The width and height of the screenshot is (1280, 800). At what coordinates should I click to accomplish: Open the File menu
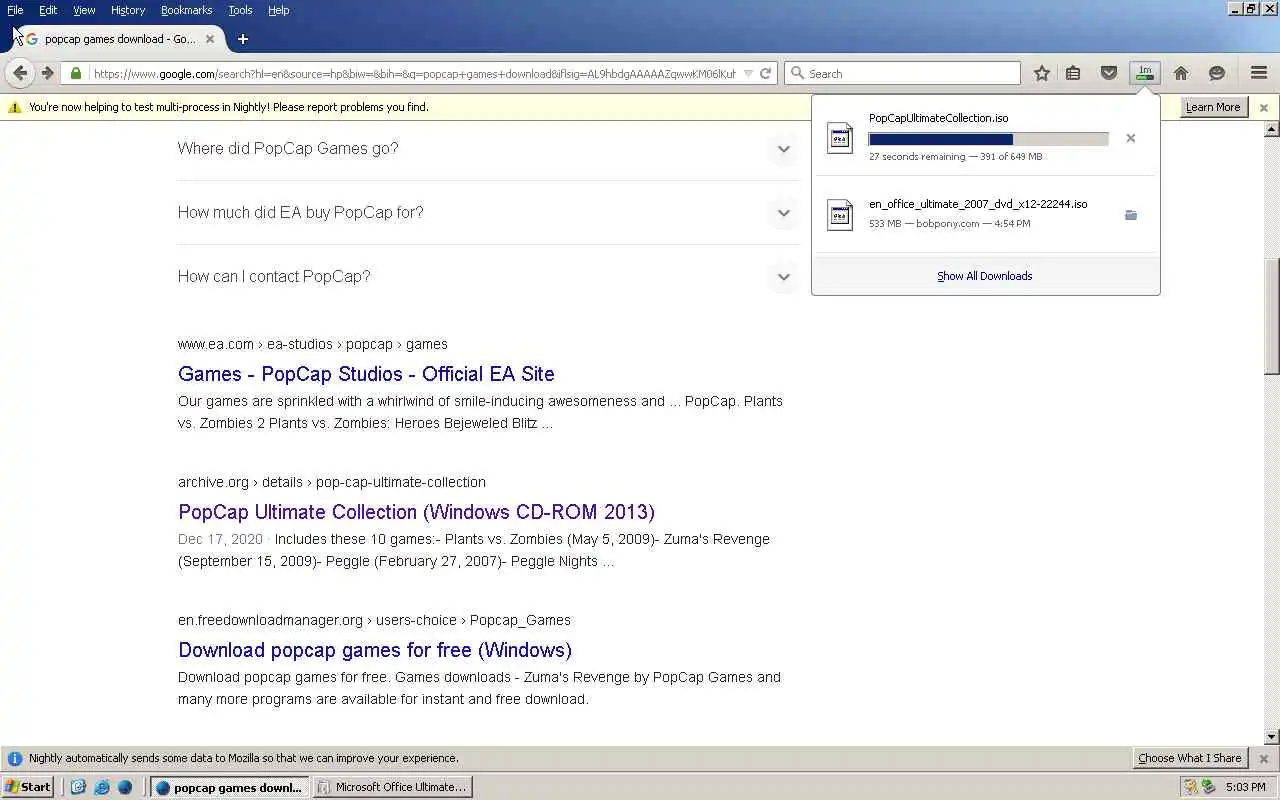tap(15, 10)
